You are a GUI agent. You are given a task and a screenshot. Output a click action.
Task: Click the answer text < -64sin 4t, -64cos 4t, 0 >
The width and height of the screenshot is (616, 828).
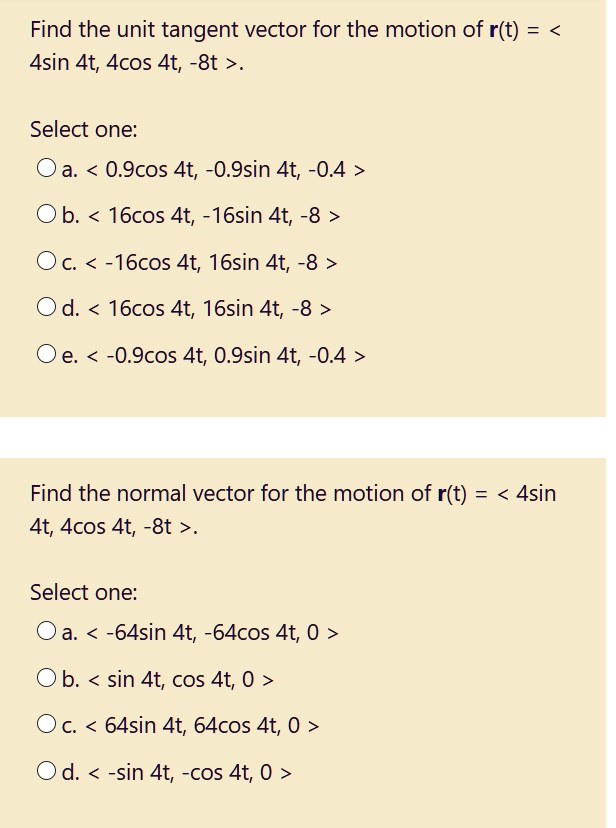[213, 632]
